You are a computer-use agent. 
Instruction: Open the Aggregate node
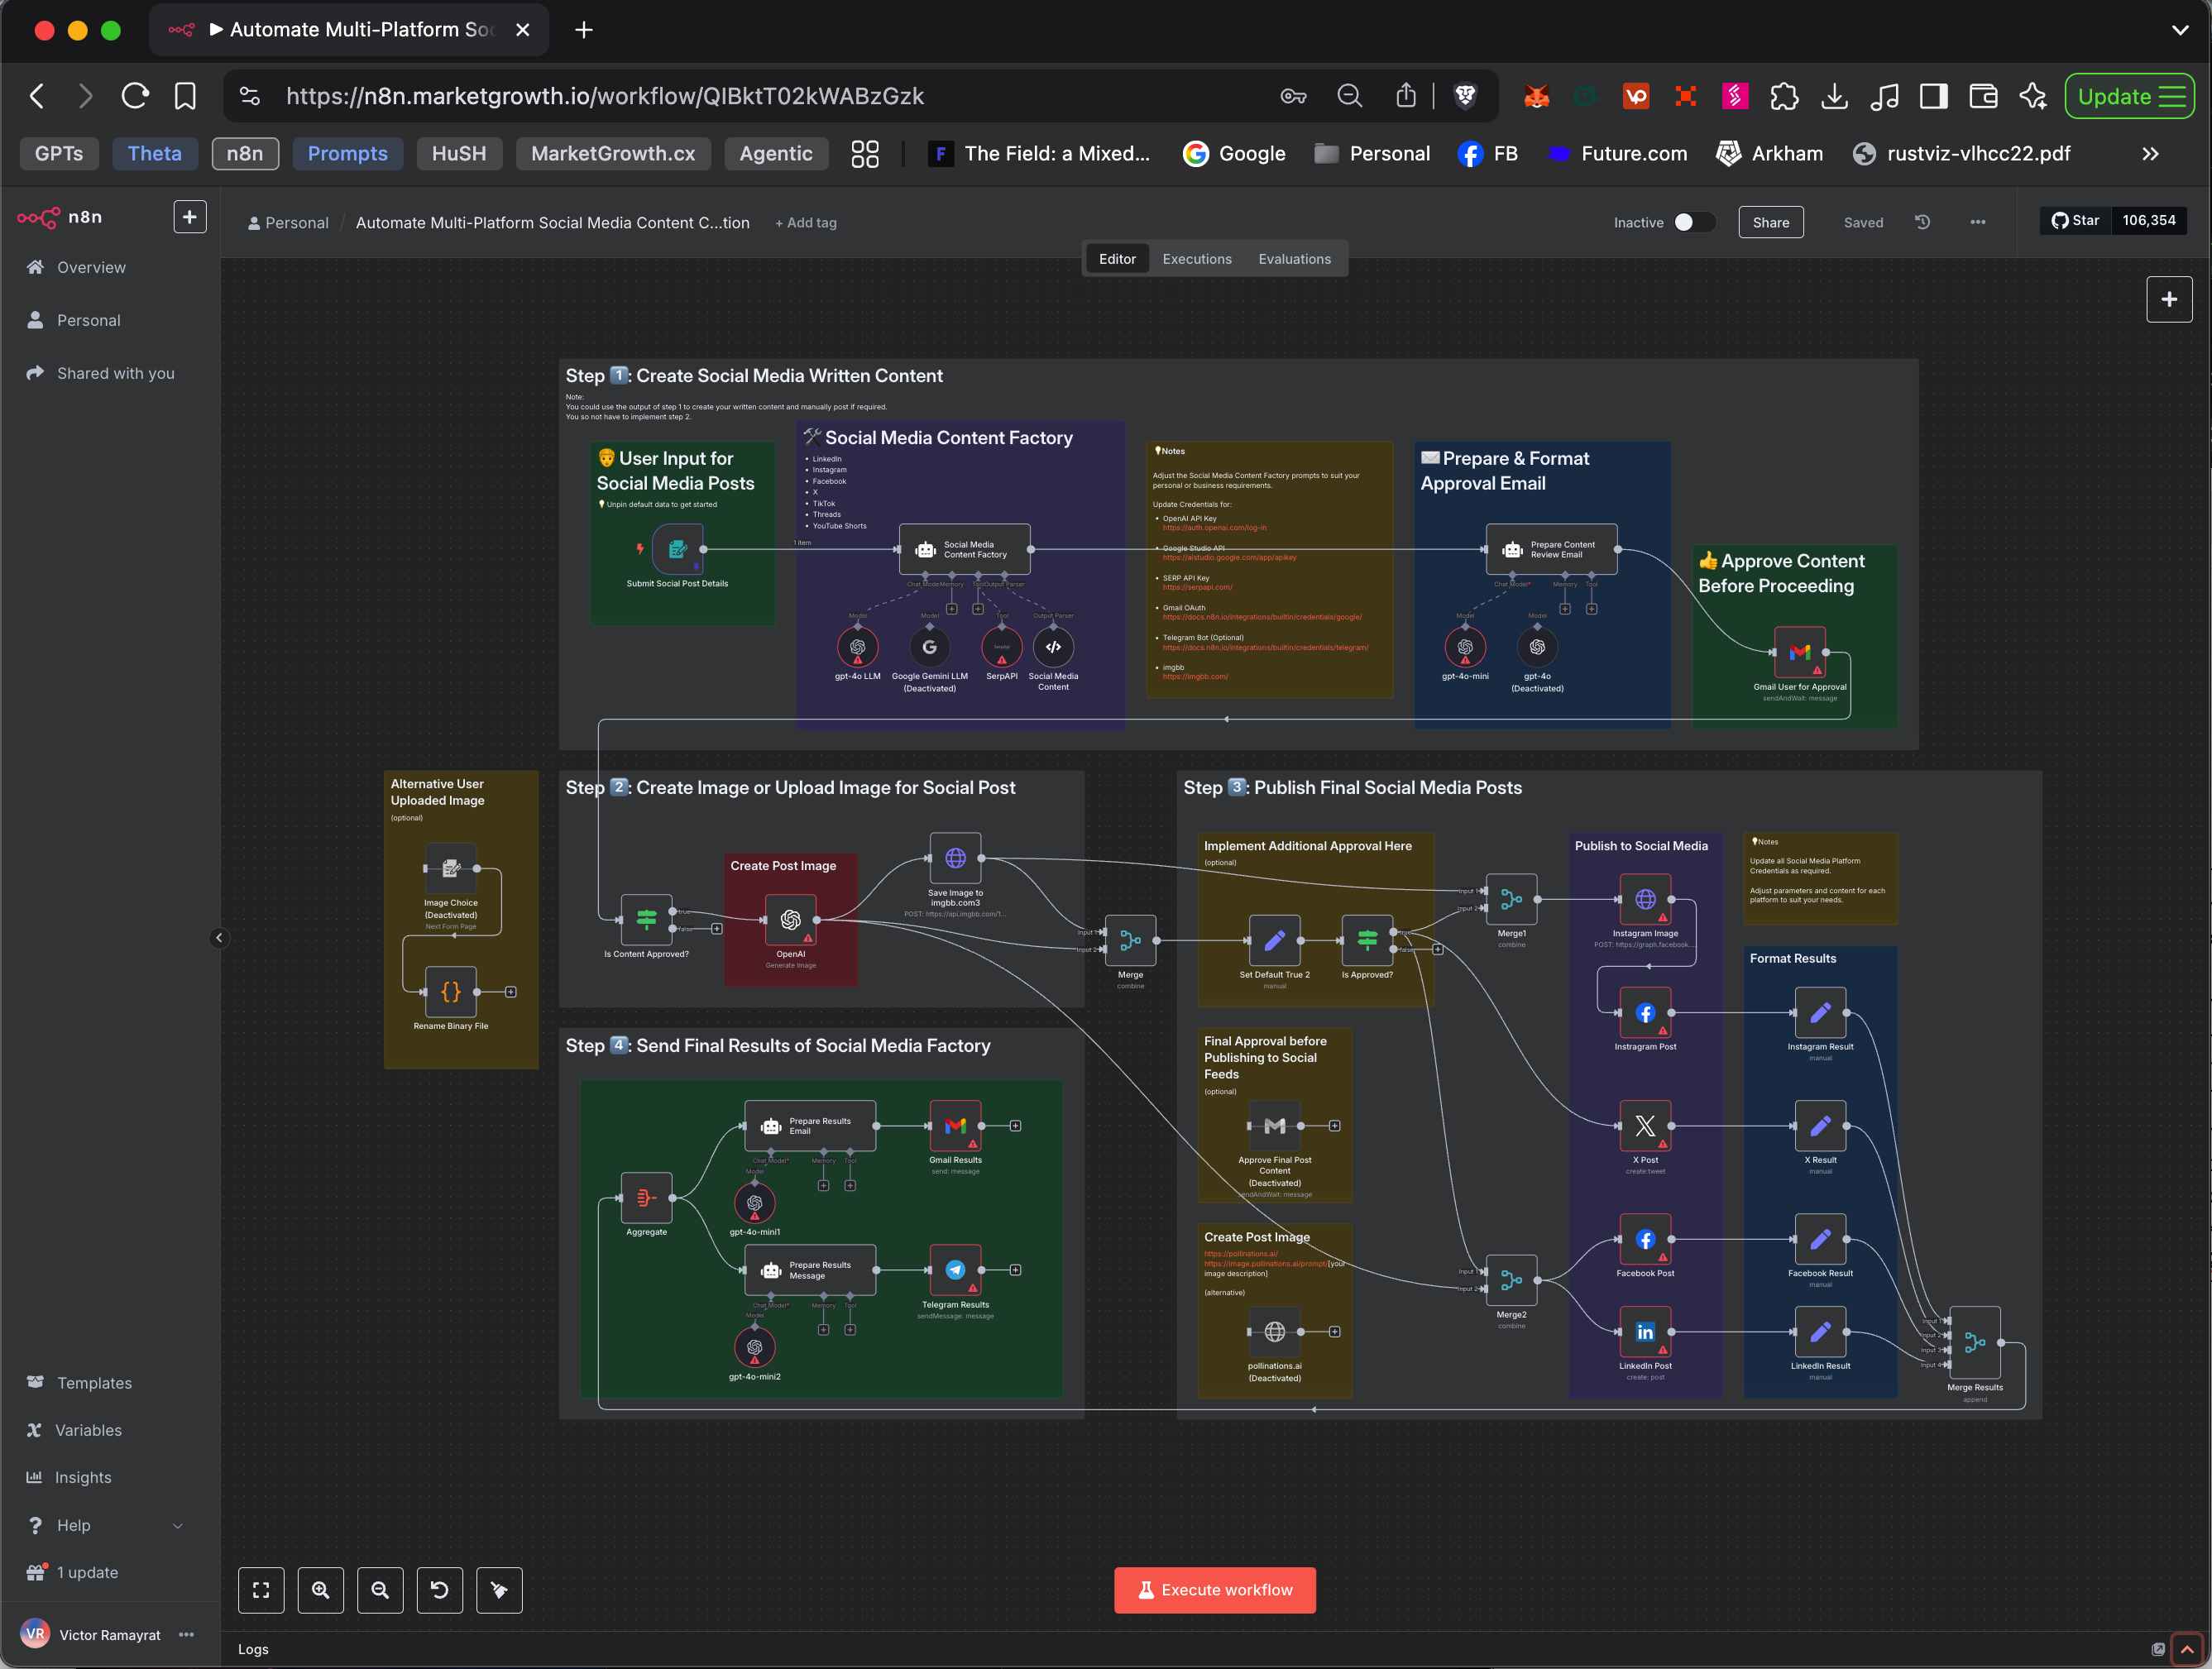(x=646, y=1198)
